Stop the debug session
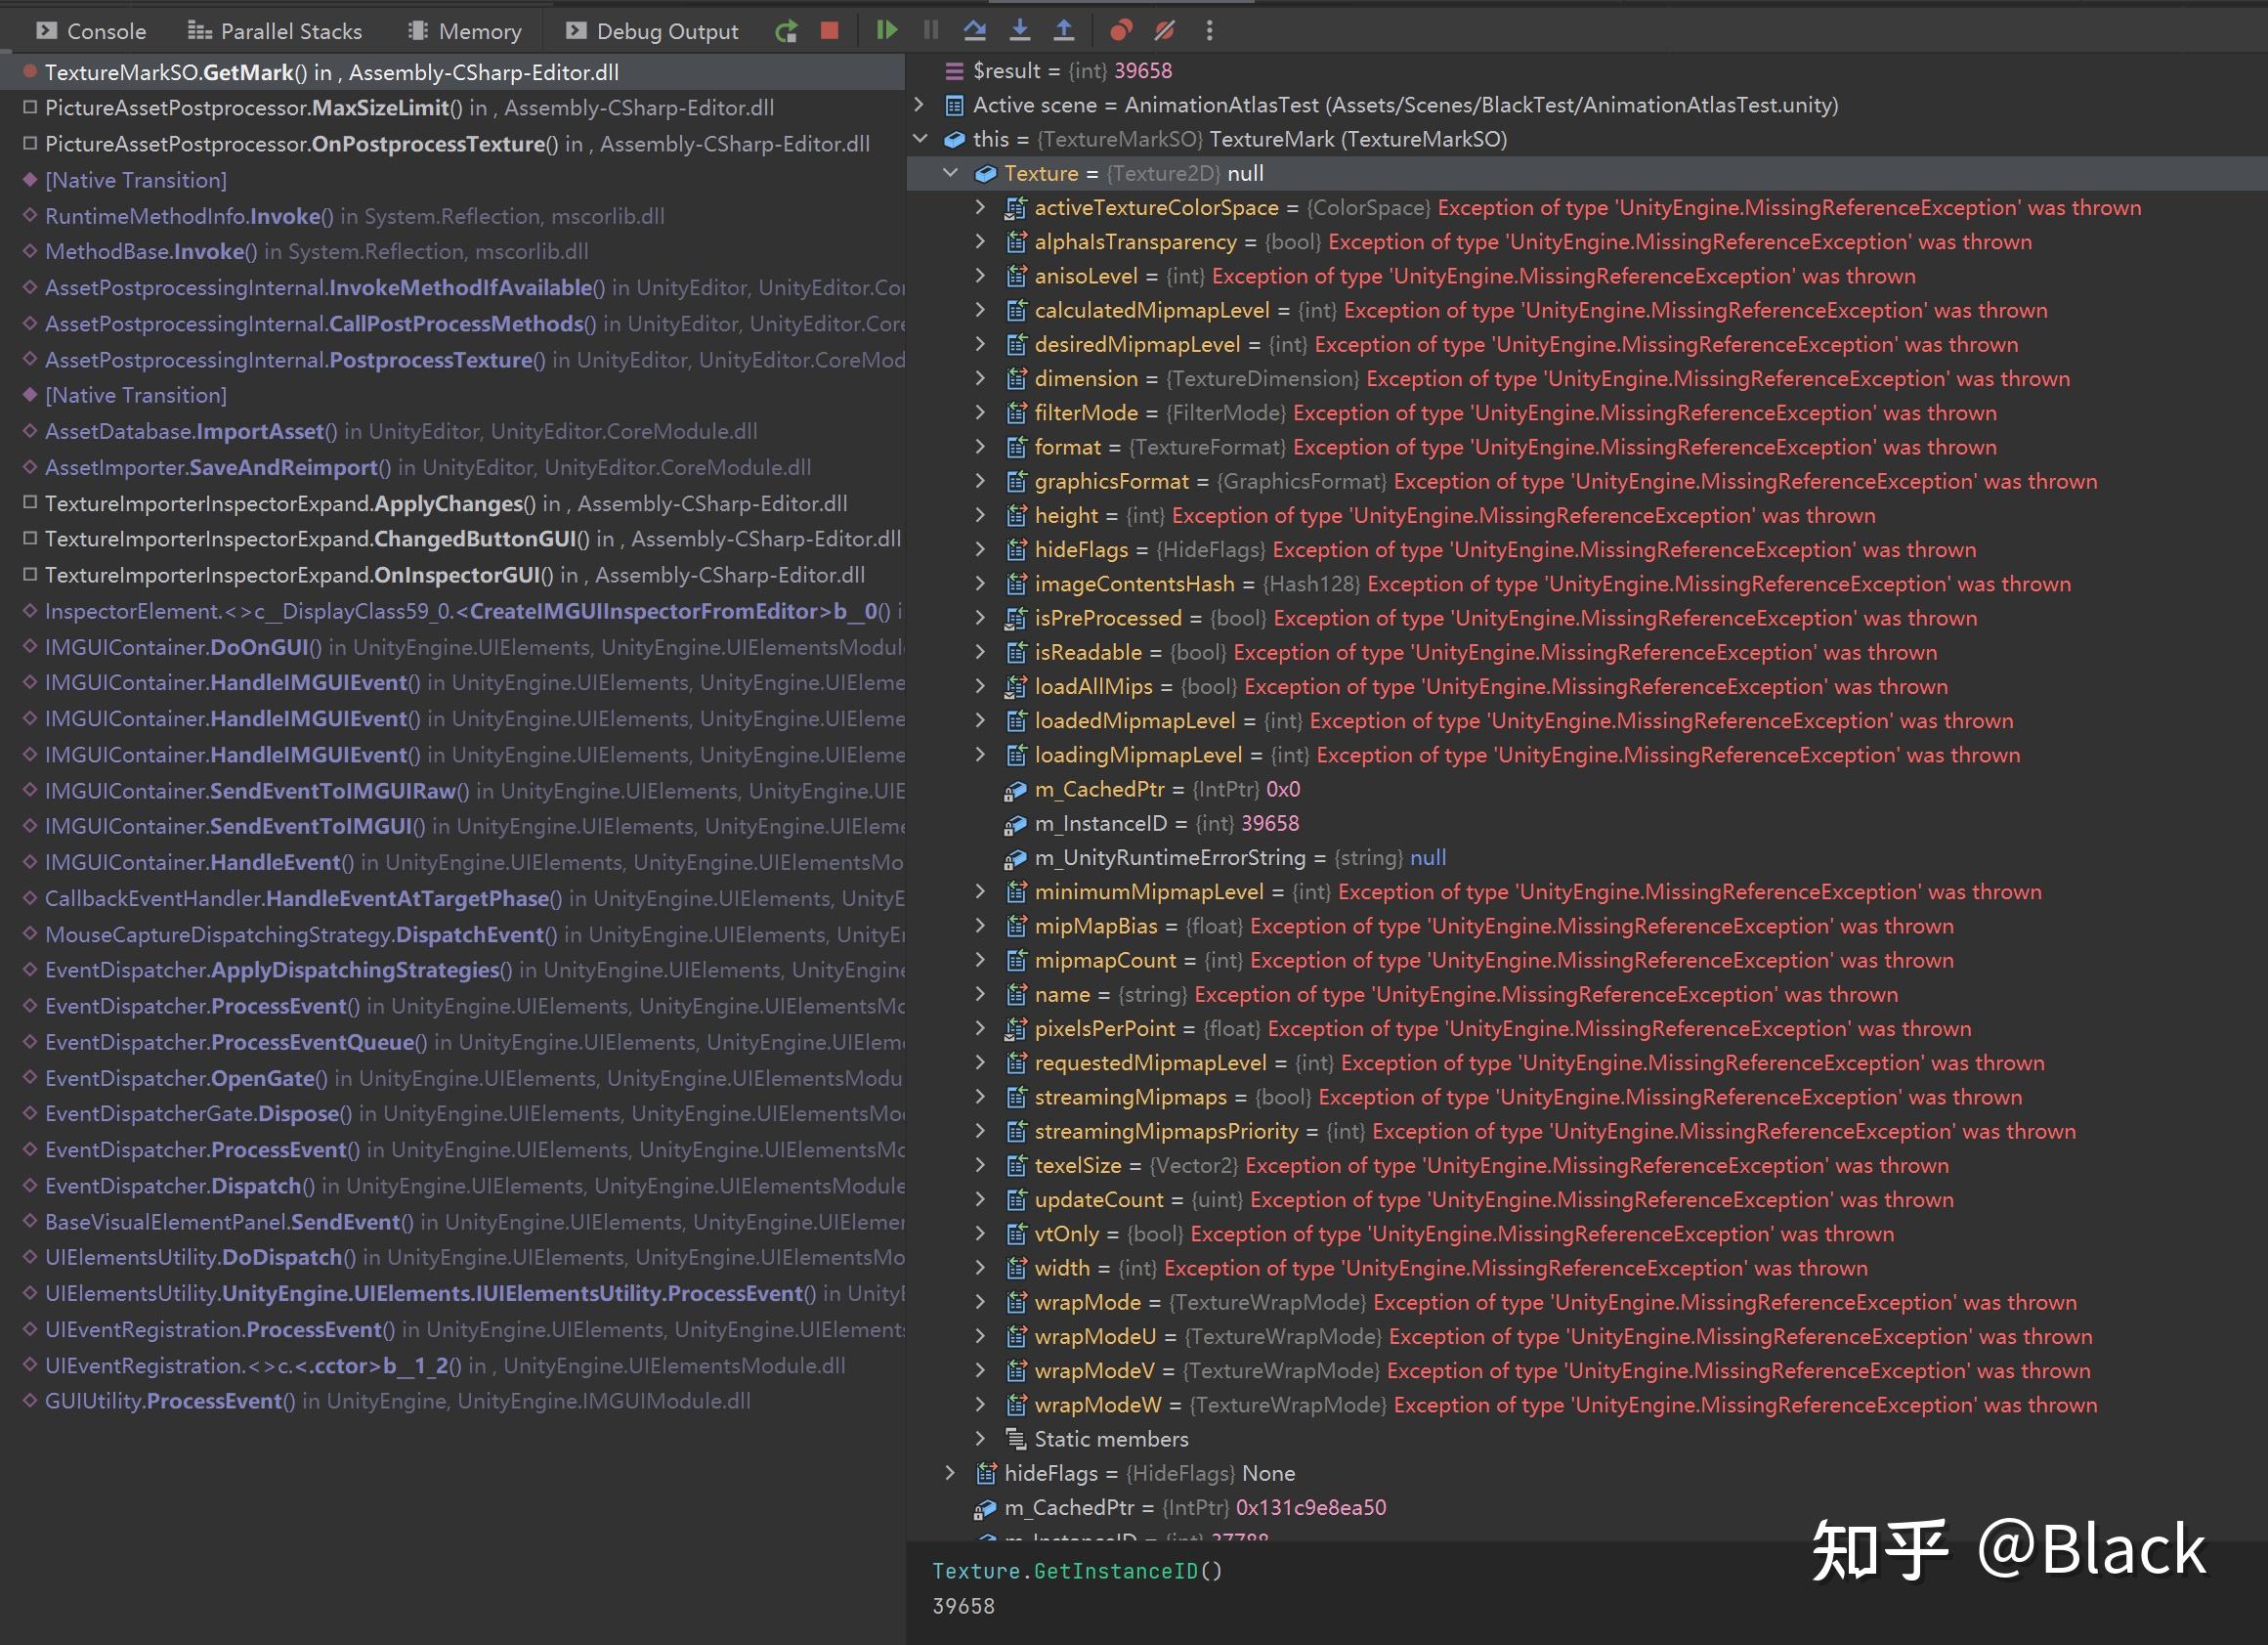 [x=830, y=30]
